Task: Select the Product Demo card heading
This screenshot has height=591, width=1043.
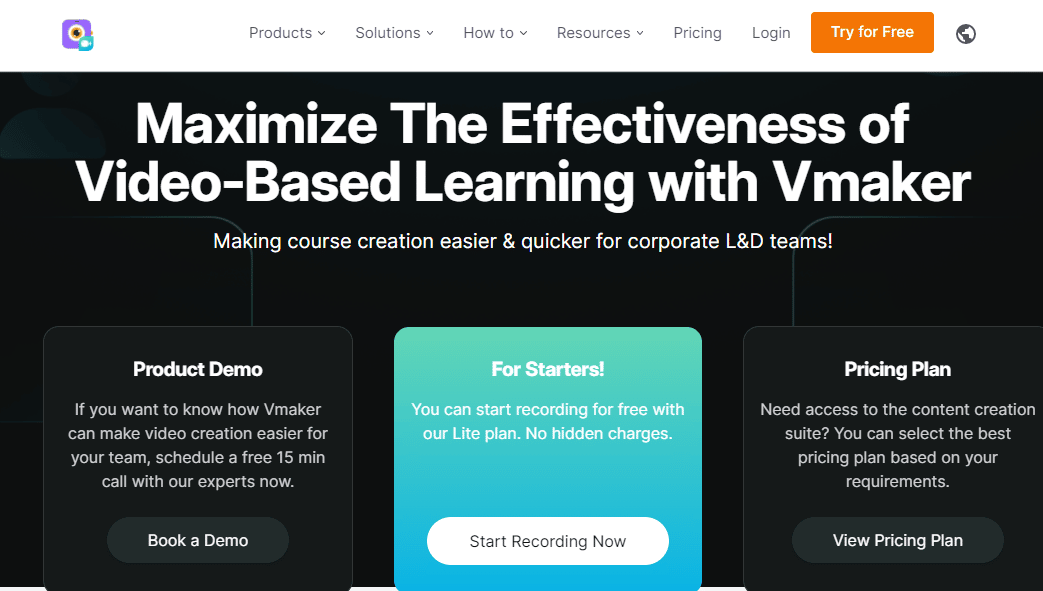Action: click(198, 369)
